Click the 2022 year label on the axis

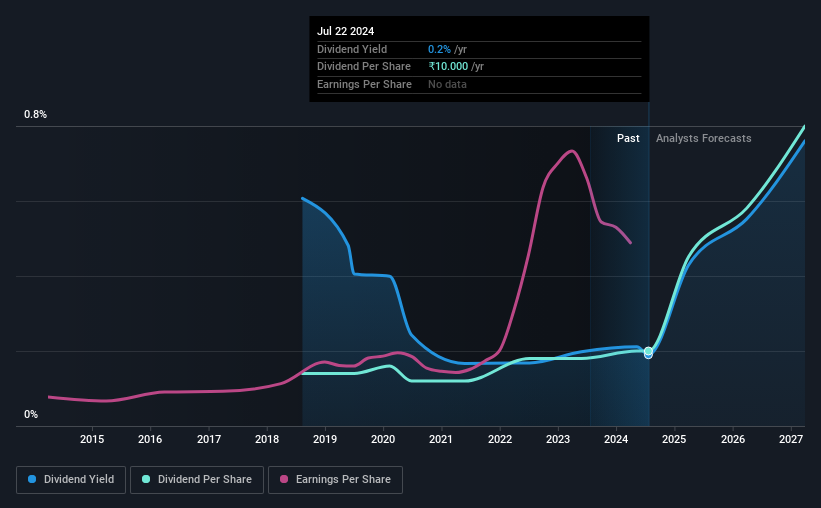click(x=500, y=439)
